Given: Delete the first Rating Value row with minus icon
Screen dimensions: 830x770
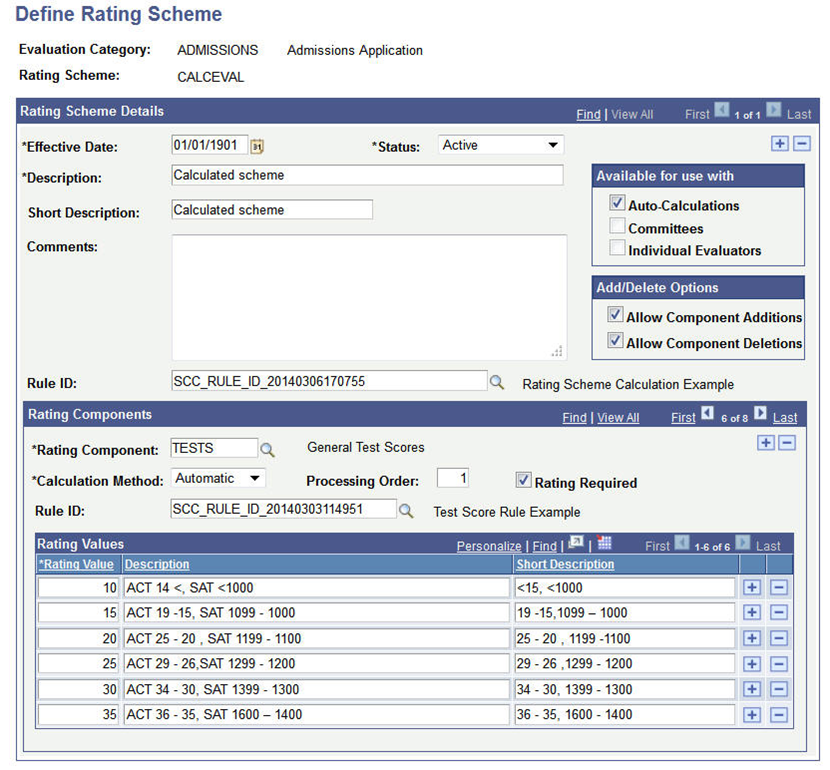Looking at the screenshot, I should [x=779, y=587].
